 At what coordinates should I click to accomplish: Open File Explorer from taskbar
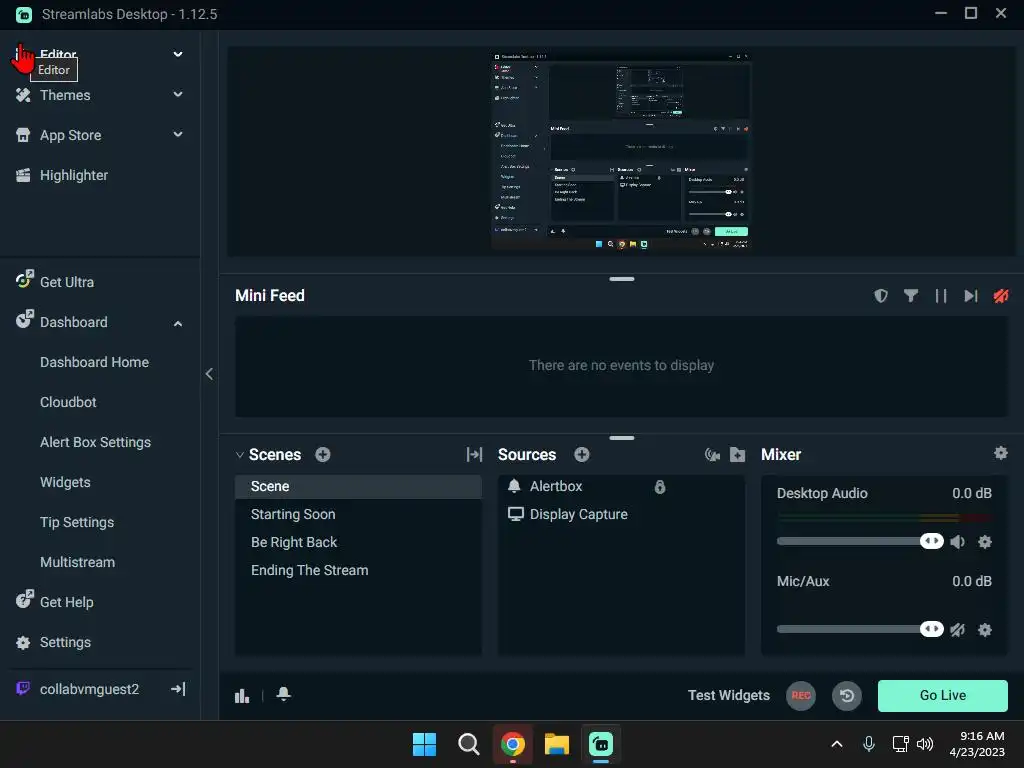coord(557,744)
